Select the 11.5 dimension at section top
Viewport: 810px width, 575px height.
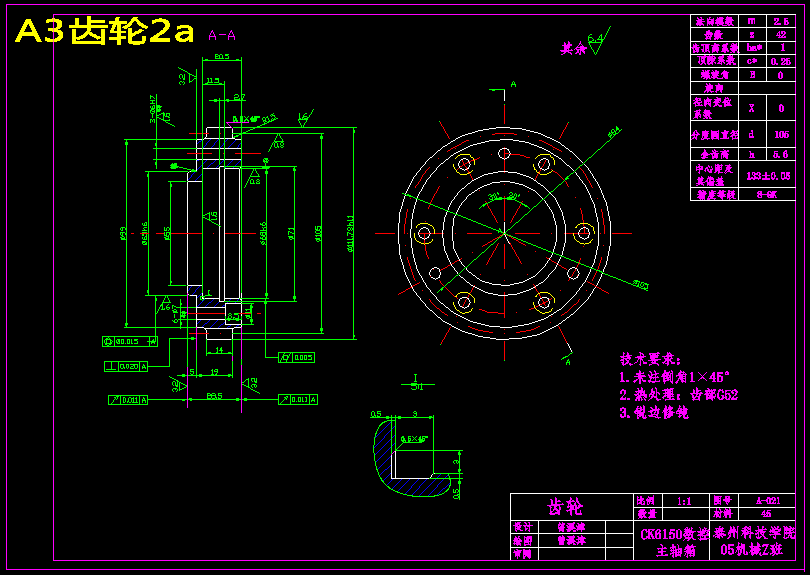point(213,81)
